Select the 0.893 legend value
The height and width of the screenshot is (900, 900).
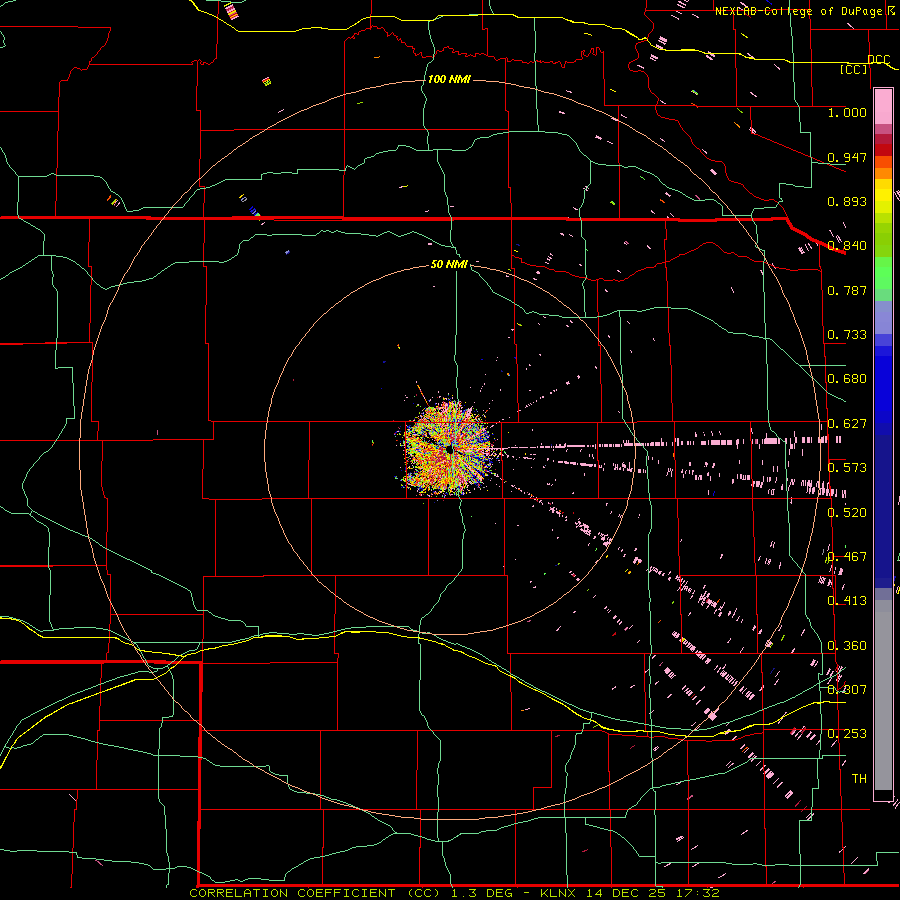point(847,201)
